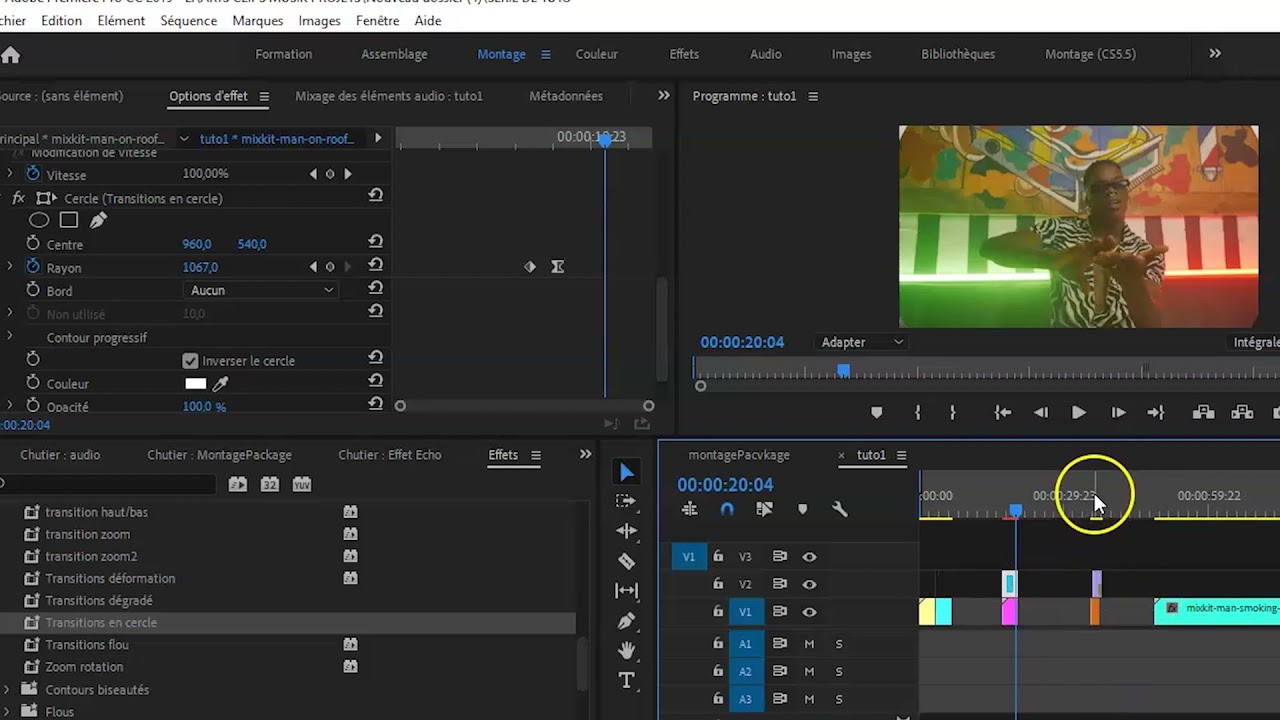Go to In point
Image resolution: width=1280 pixels, height=720 pixels.
pyautogui.click(x=1003, y=412)
